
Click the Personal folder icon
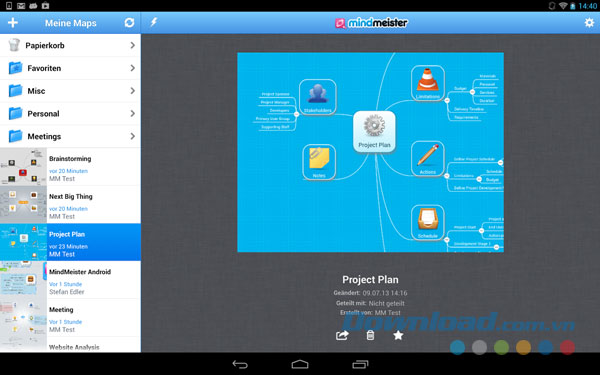pyautogui.click(x=15, y=114)
